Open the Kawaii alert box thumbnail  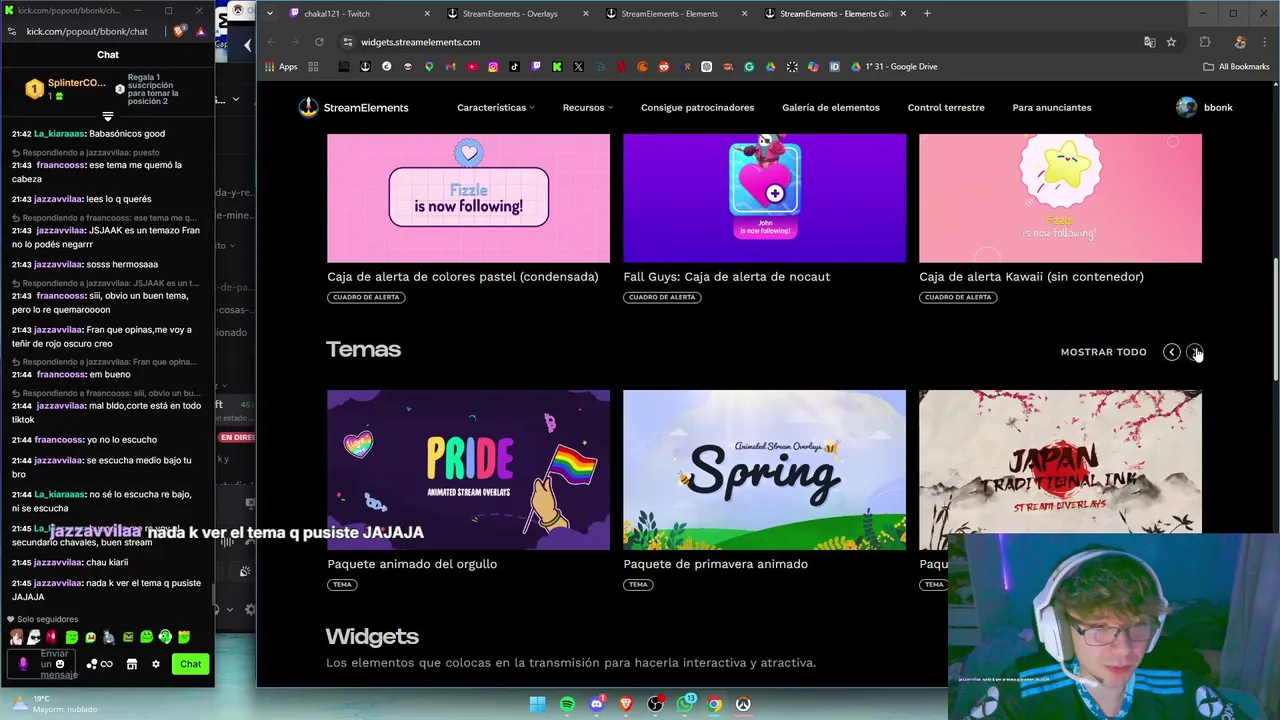coord(1060,198)
